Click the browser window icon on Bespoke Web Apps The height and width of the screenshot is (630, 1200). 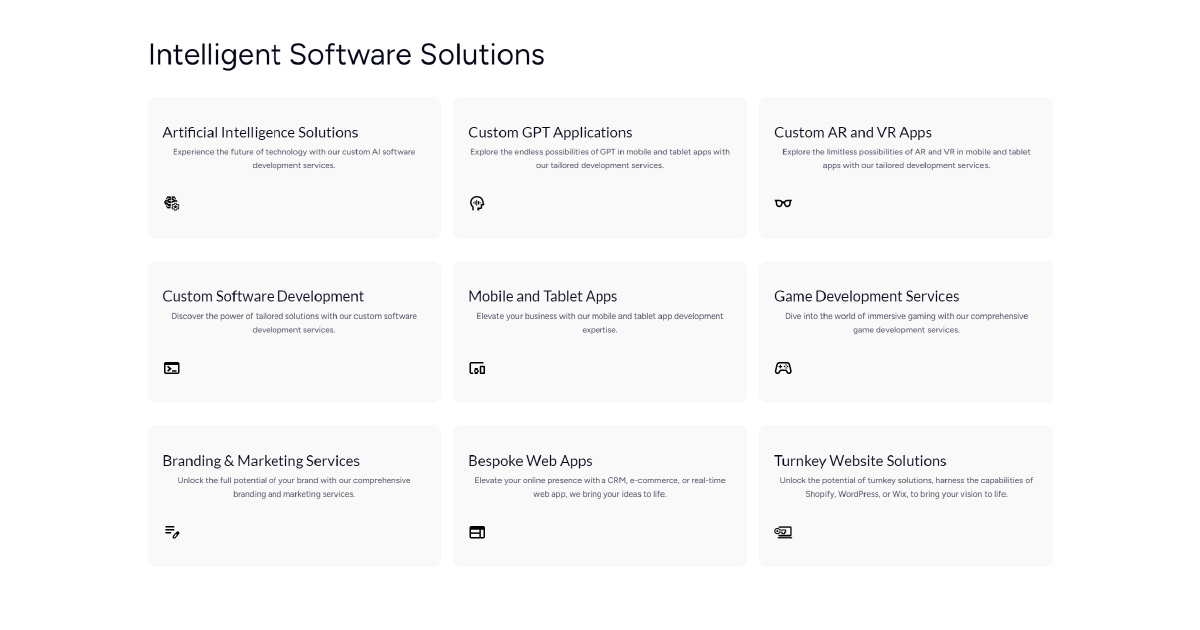coord(477,531)
